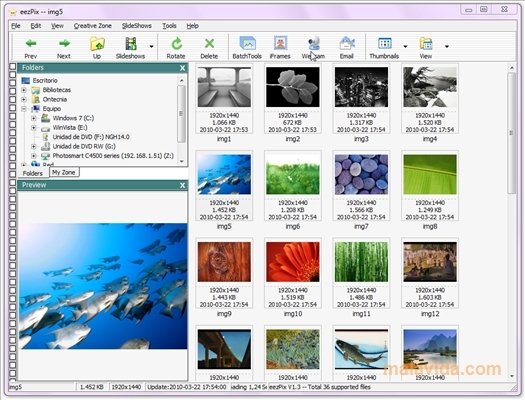Screen dimensions: 525x400
Task: Expand WinVista (E:) node
Action: pyautogui.click(x=33, y=128)
